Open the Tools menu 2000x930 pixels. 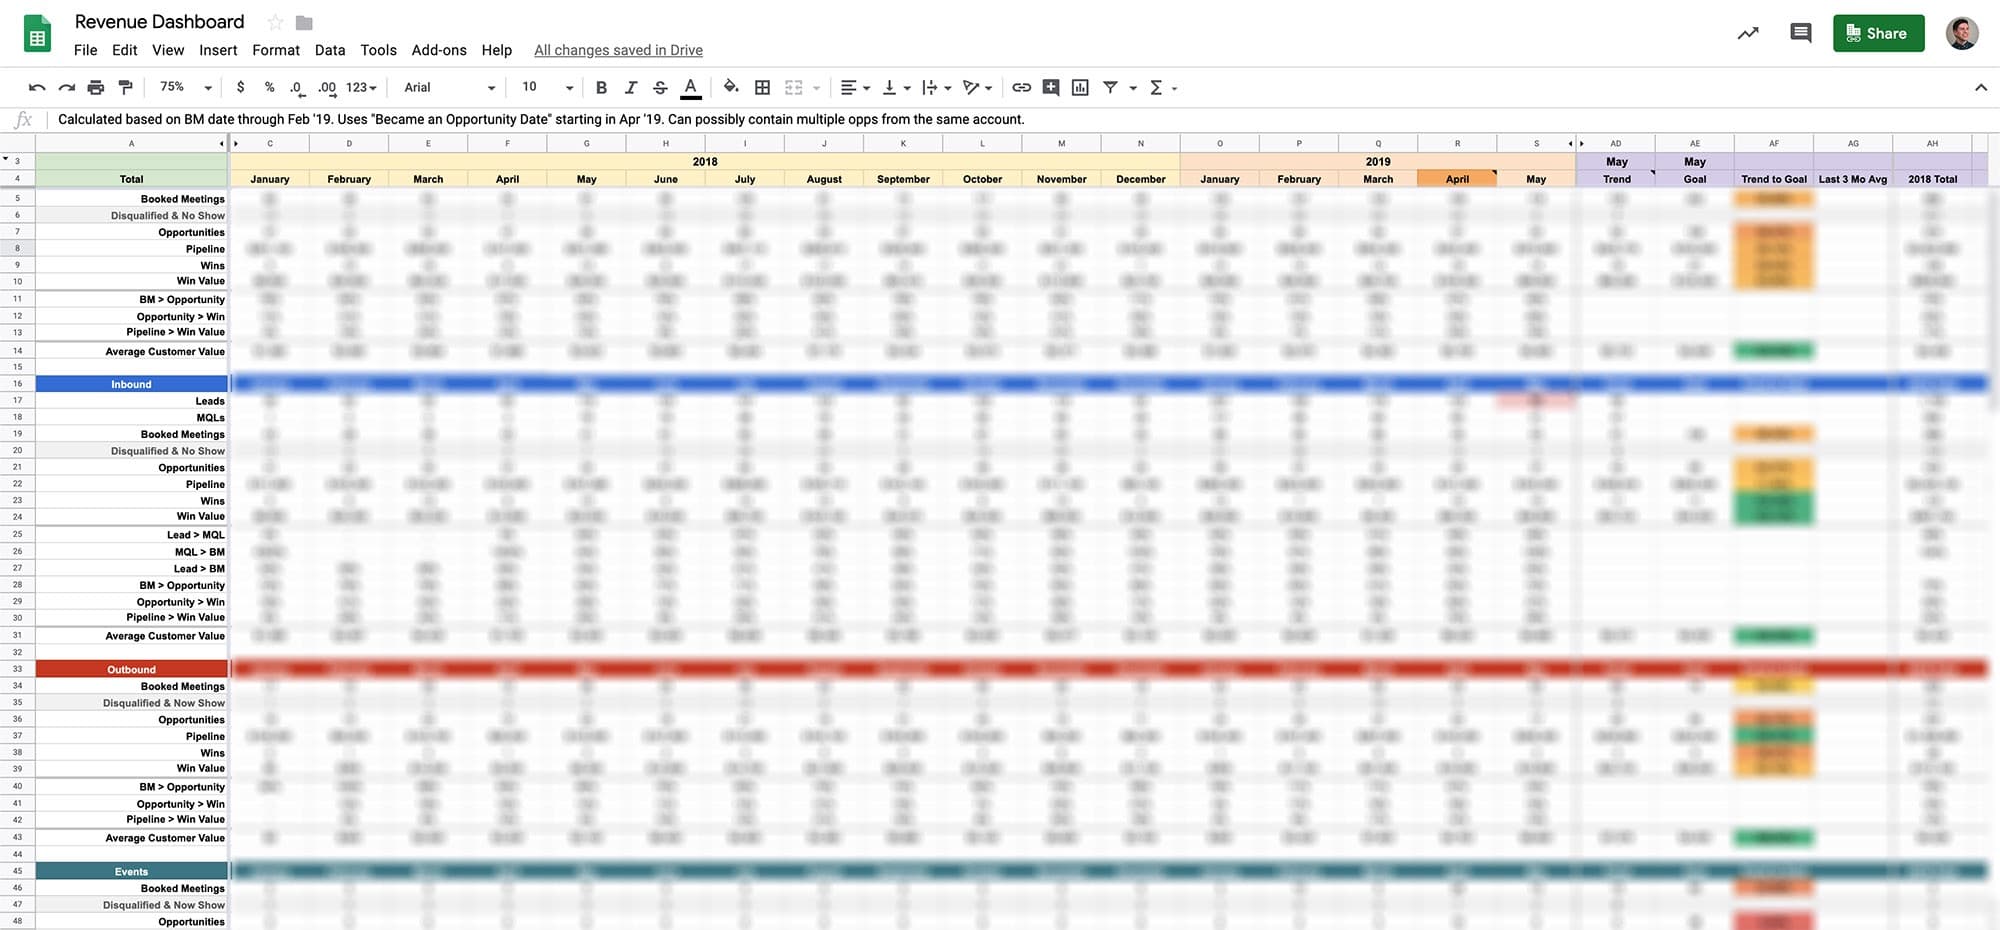[378, 50]
